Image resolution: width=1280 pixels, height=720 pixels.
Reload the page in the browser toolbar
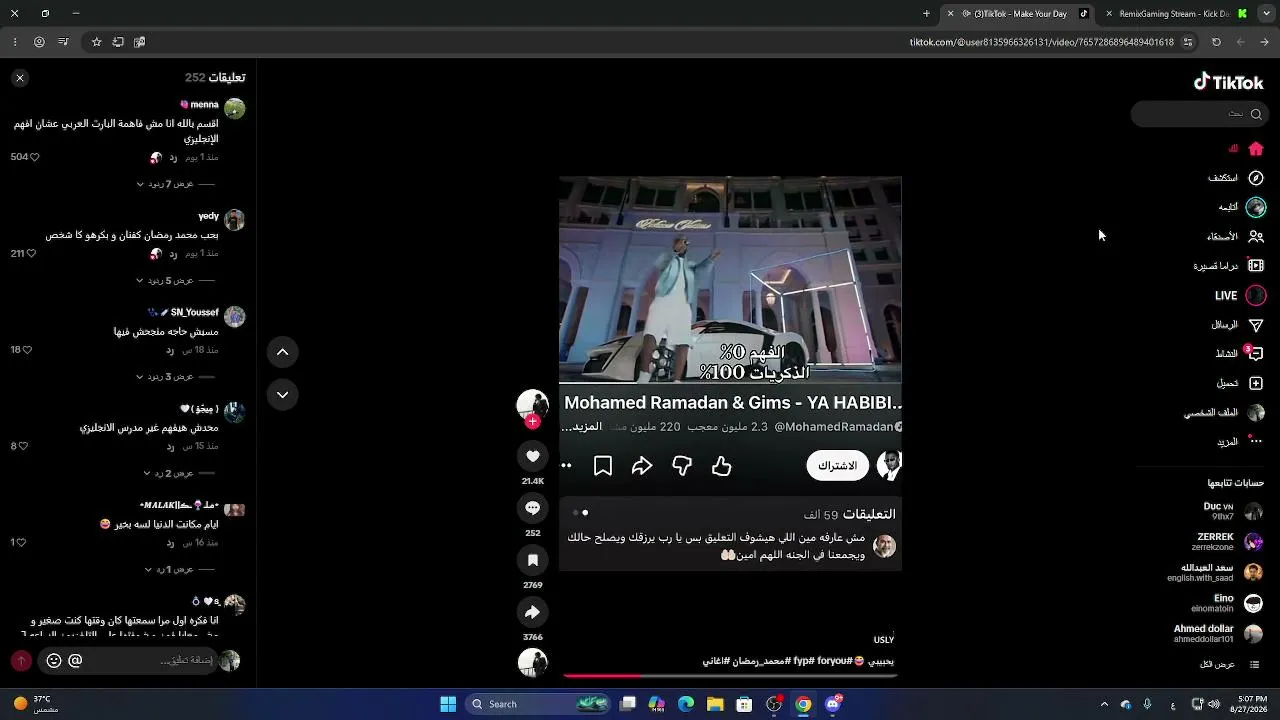tap(1216, 42)
